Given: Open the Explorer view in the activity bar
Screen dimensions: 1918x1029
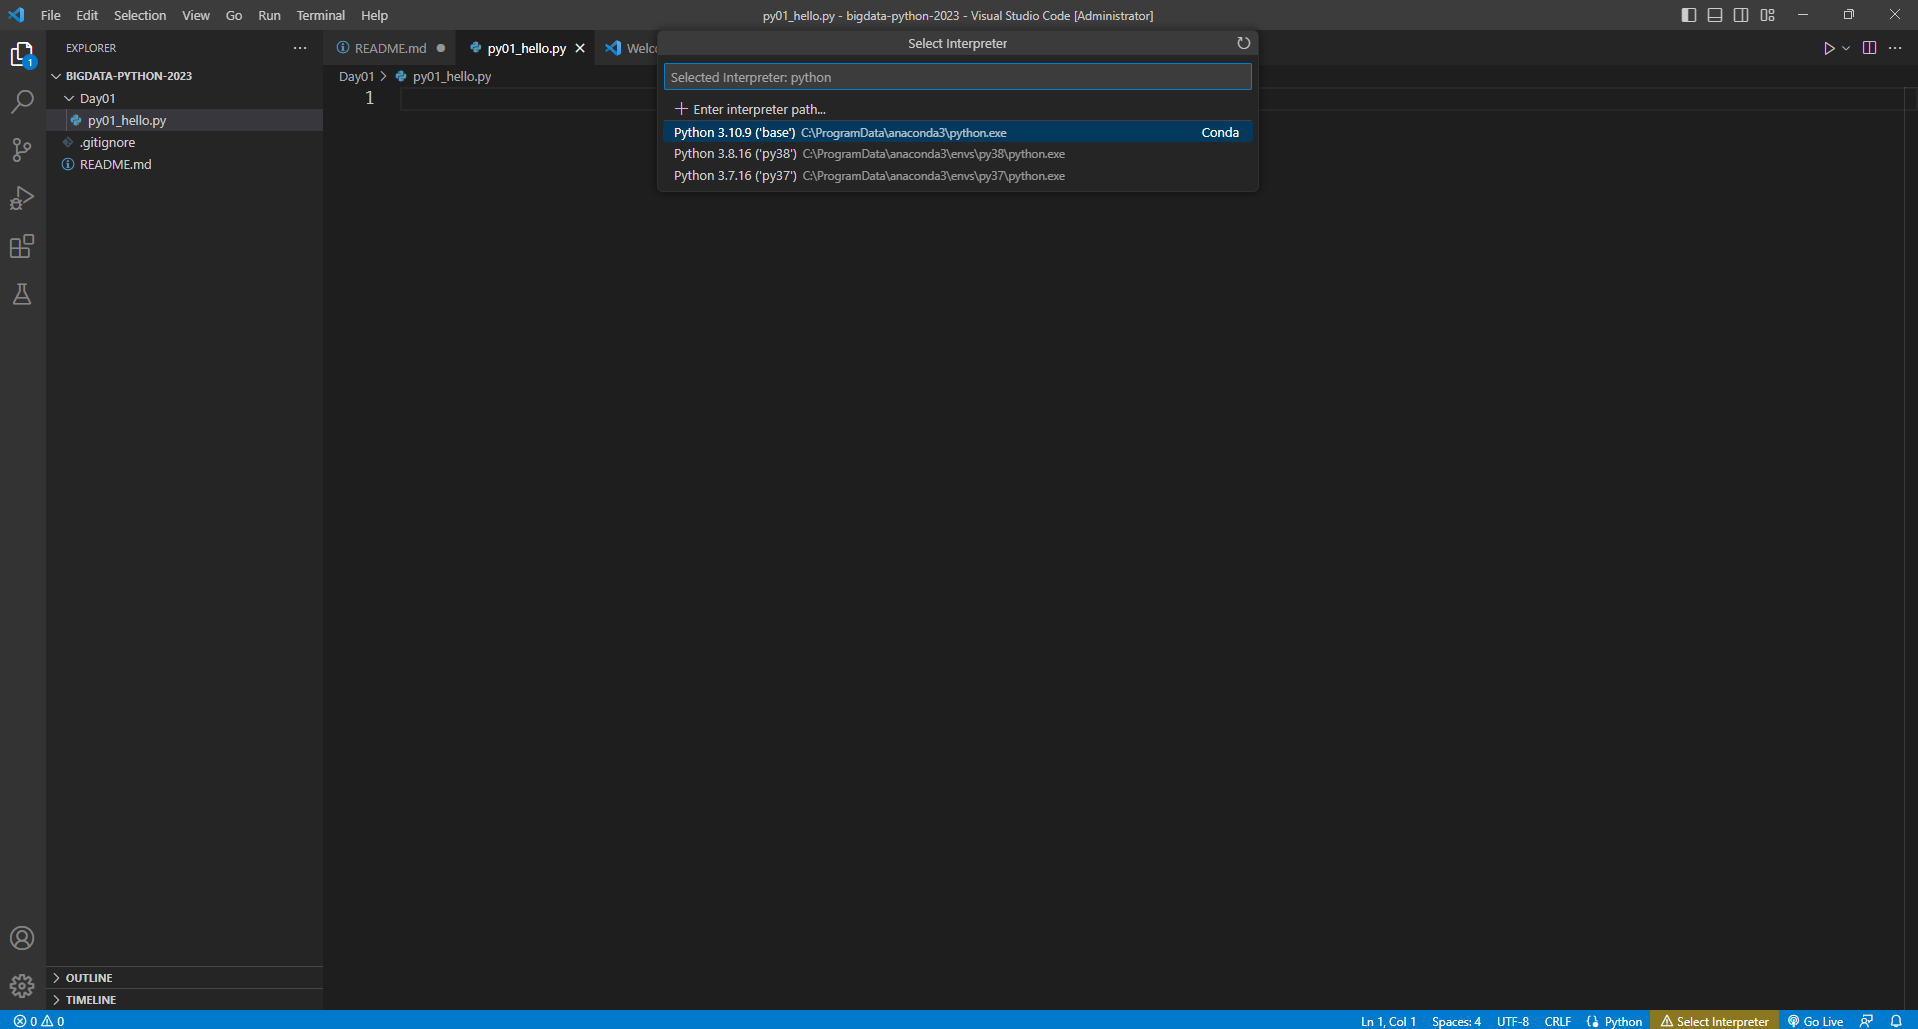Looking at the screenshot, I should click(x=22, y=54).
